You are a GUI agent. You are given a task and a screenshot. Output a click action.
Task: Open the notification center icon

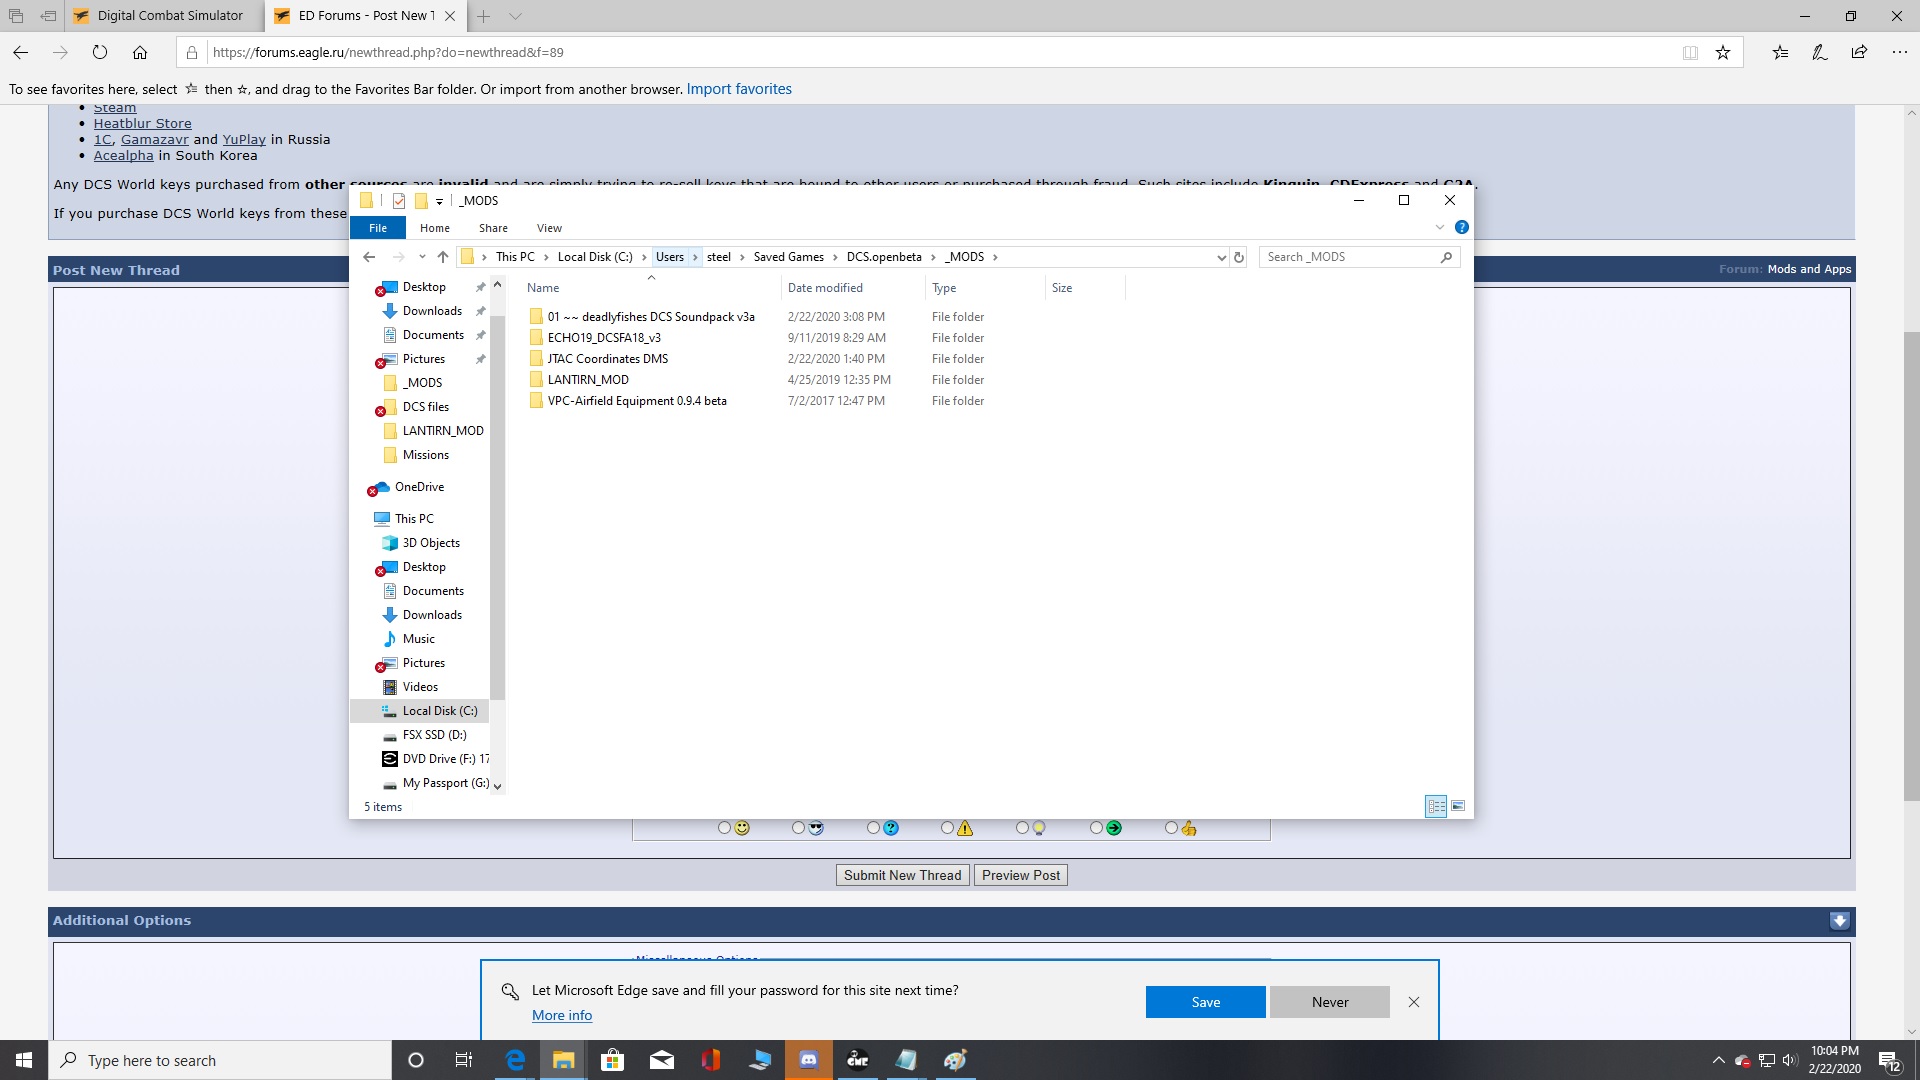pyautogui.click(x=1890, y=1060)
